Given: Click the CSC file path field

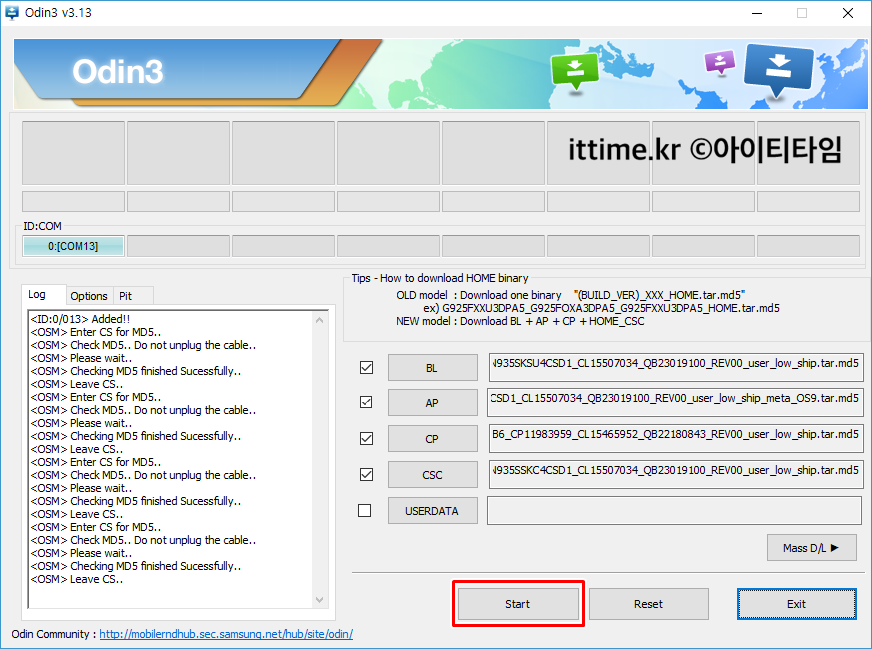Looking at the screenshot, I should click(676, 474).
